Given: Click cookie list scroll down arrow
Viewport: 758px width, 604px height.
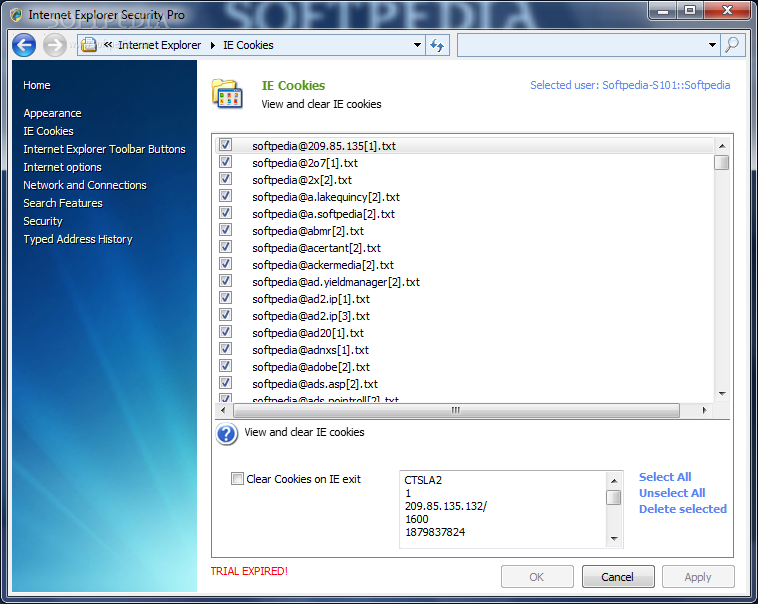Looking at the screenshot, I should (722, 394).
